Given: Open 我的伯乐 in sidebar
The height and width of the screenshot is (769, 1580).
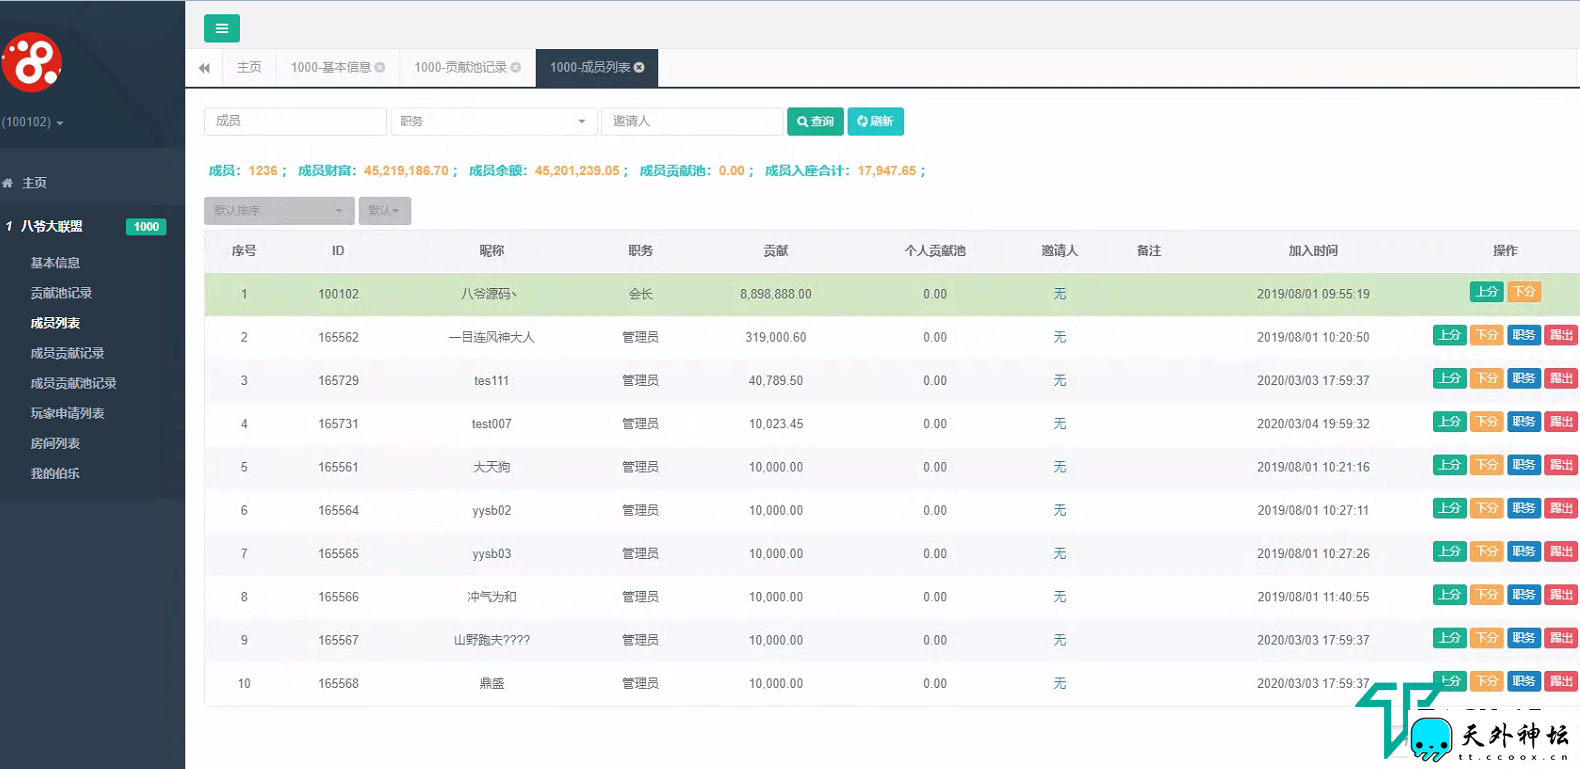Looking at the screenshot, I should (x=55, y=473).
